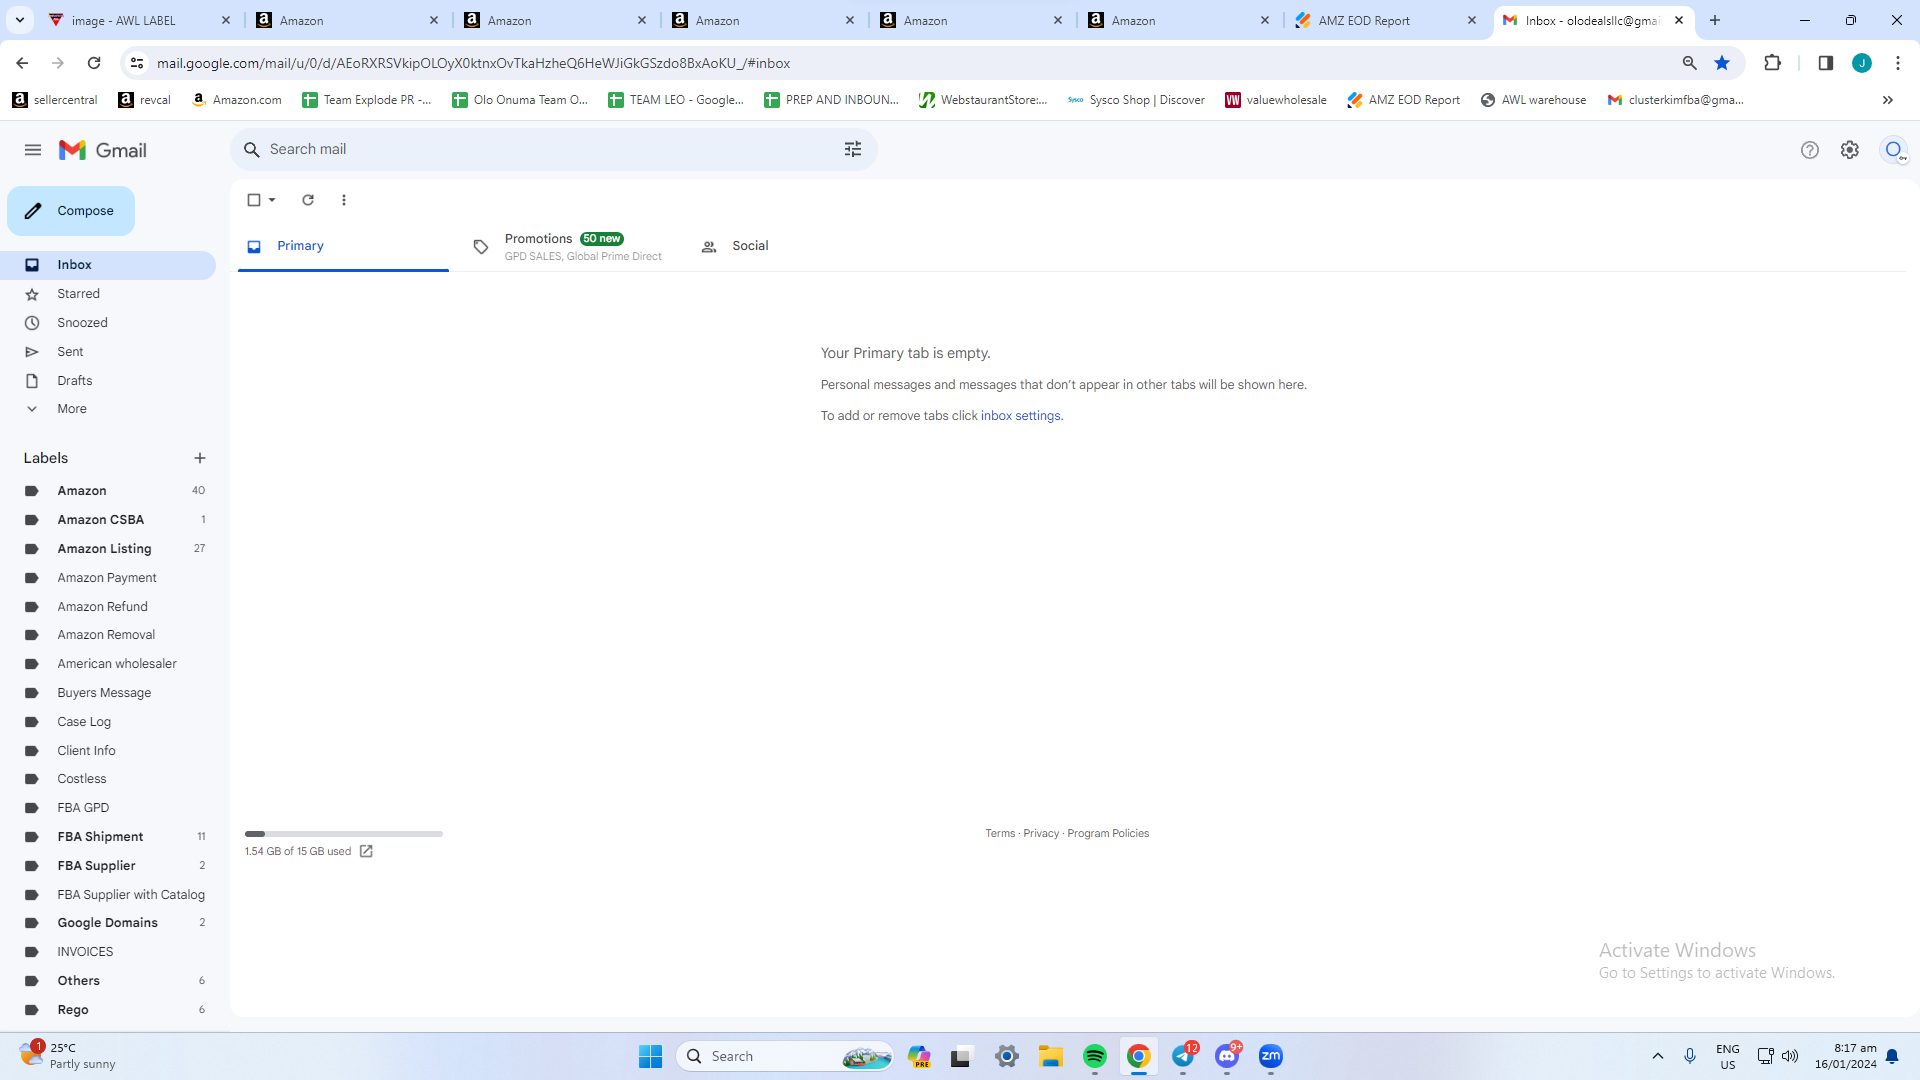Open FBA Shipment label
Viewport: 1920px width, 1080px height.
(x=100, y=837)
